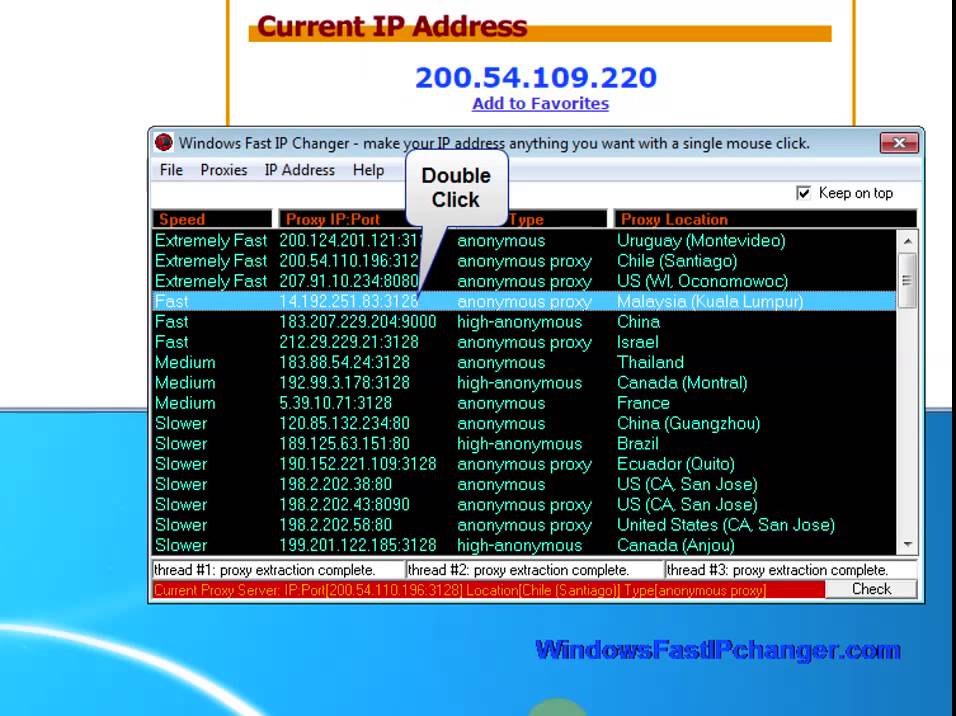Select the Thailand proxy row
The width and height of the screenshot is (956, 716).
click(x=524, y=362)
